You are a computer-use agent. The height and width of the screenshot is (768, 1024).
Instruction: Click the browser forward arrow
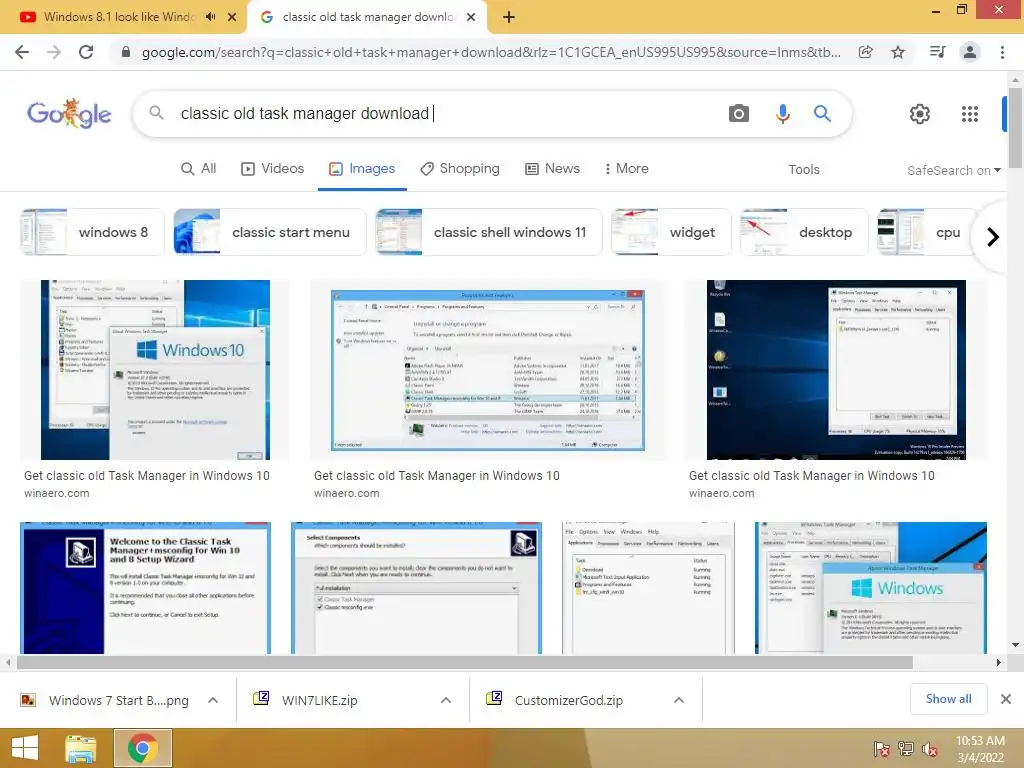tap(54, 52)
